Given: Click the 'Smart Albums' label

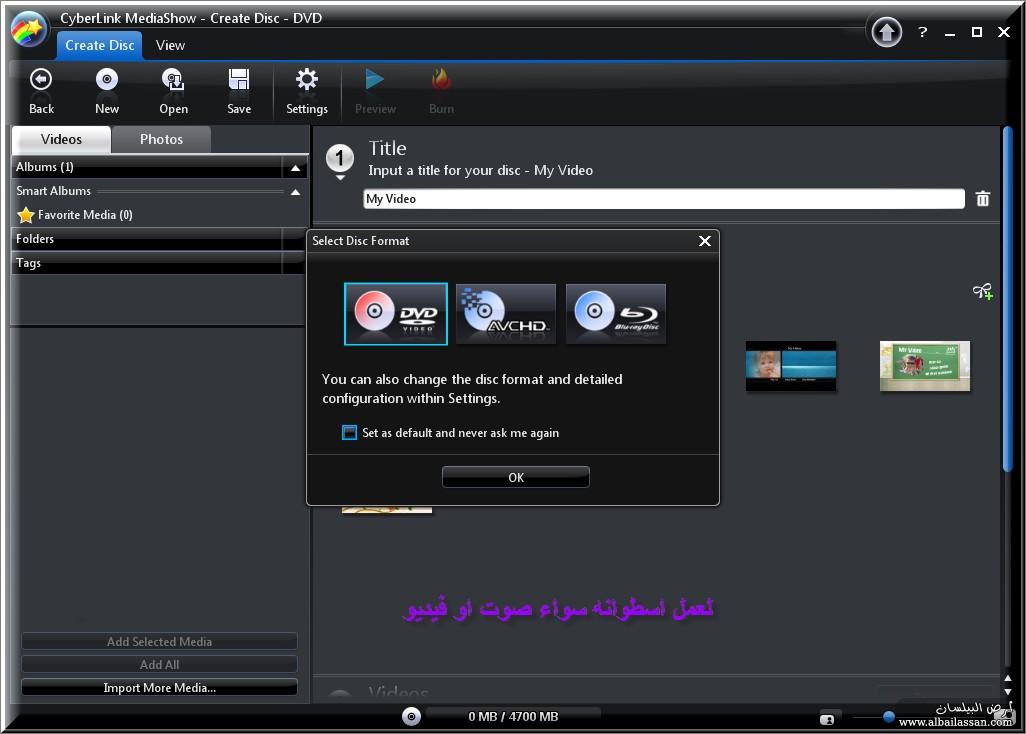Looking at the screenshot, I should 54,191.
